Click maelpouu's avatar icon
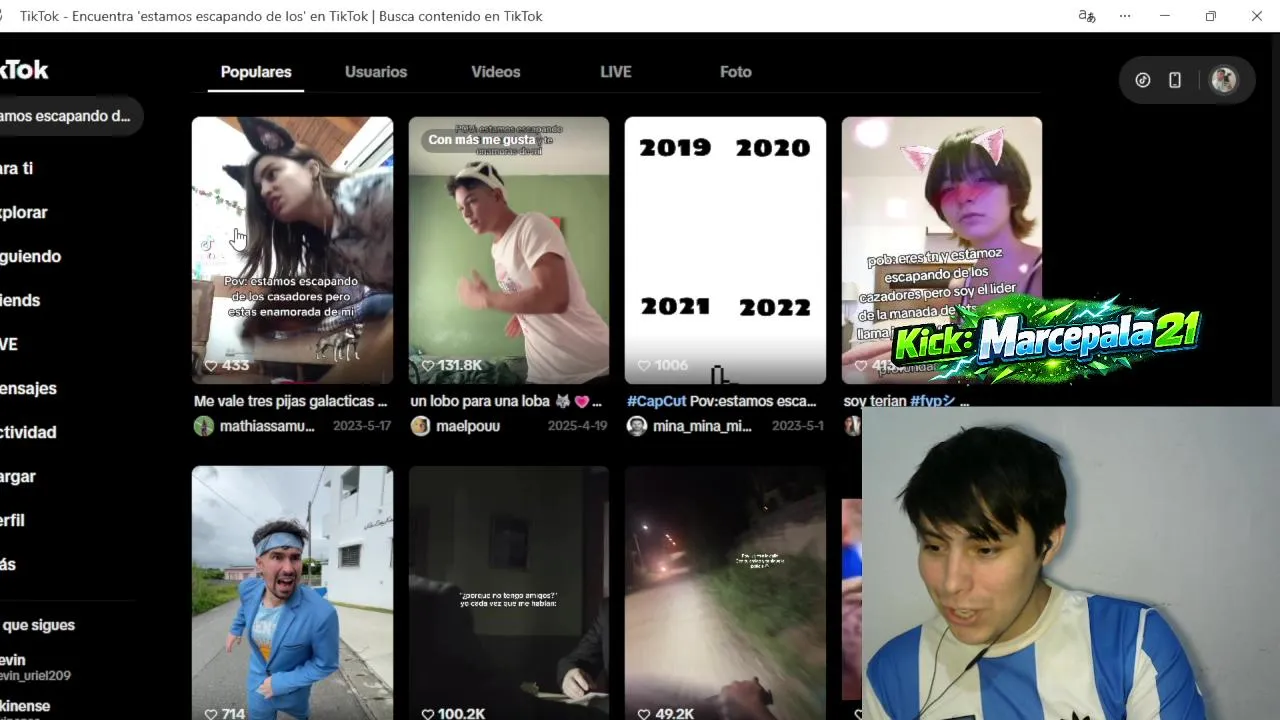Image resolution: width=1280 pixels, height=720 pixels. (x=420, y=426)
